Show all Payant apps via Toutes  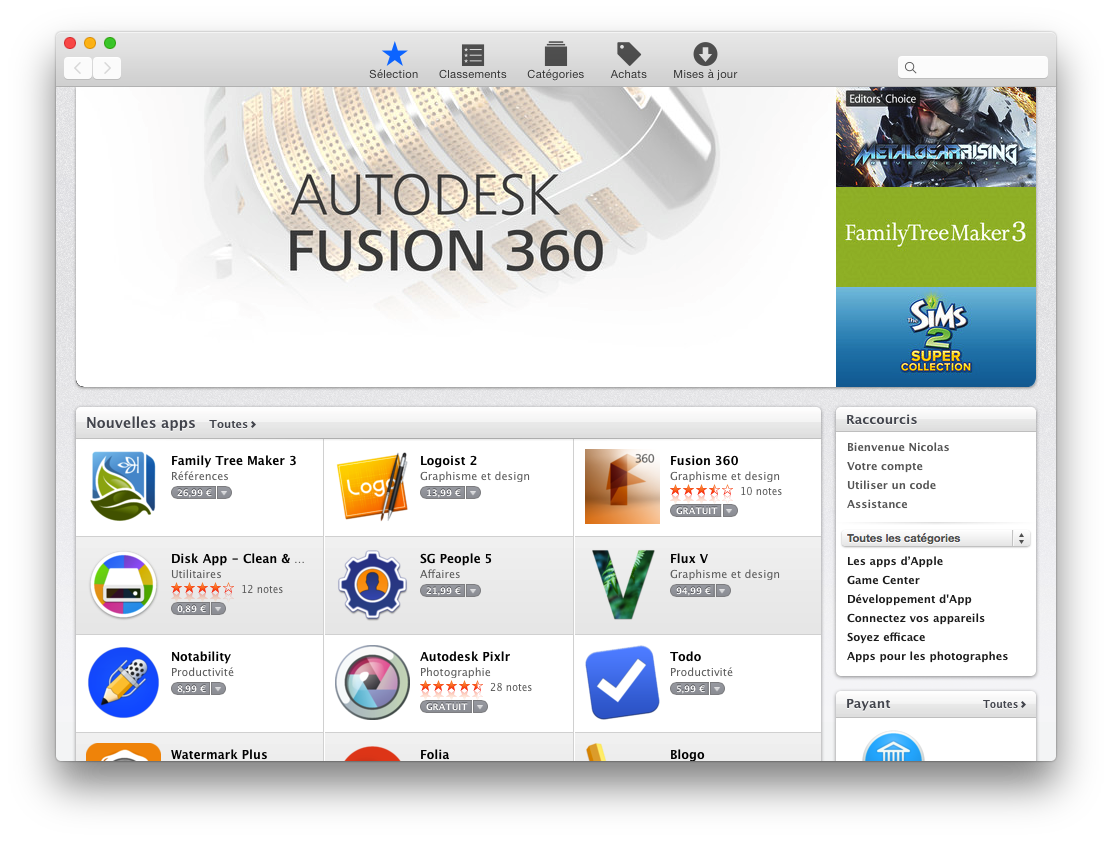tap(1004, 704)
